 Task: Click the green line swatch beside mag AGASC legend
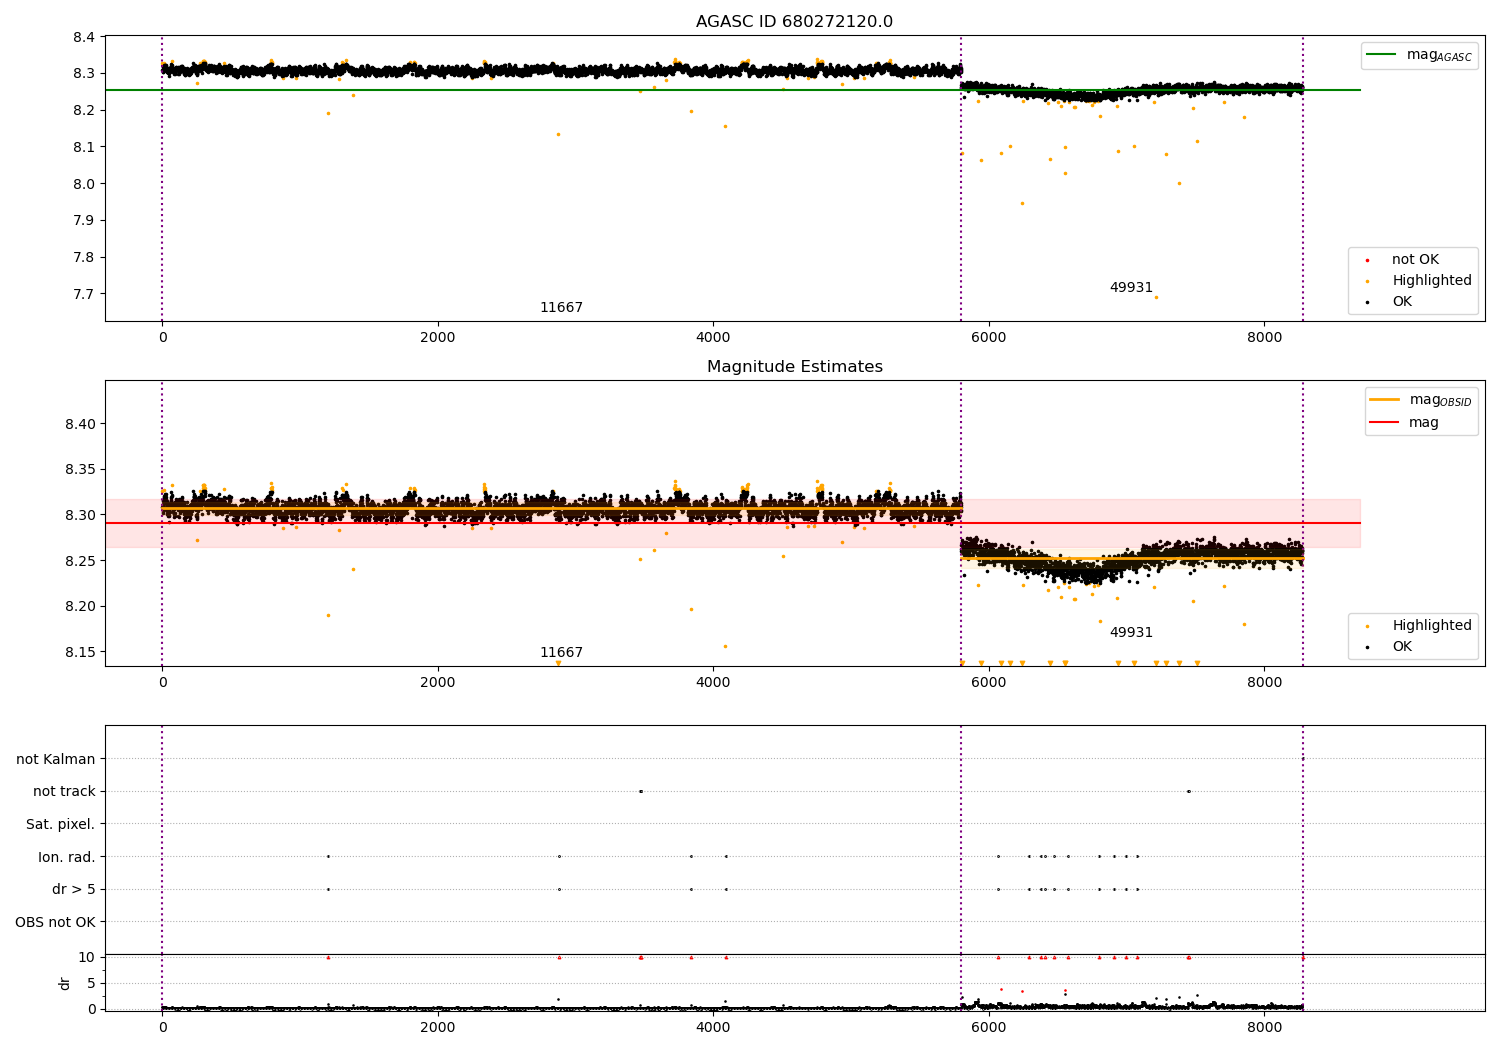1382,55
